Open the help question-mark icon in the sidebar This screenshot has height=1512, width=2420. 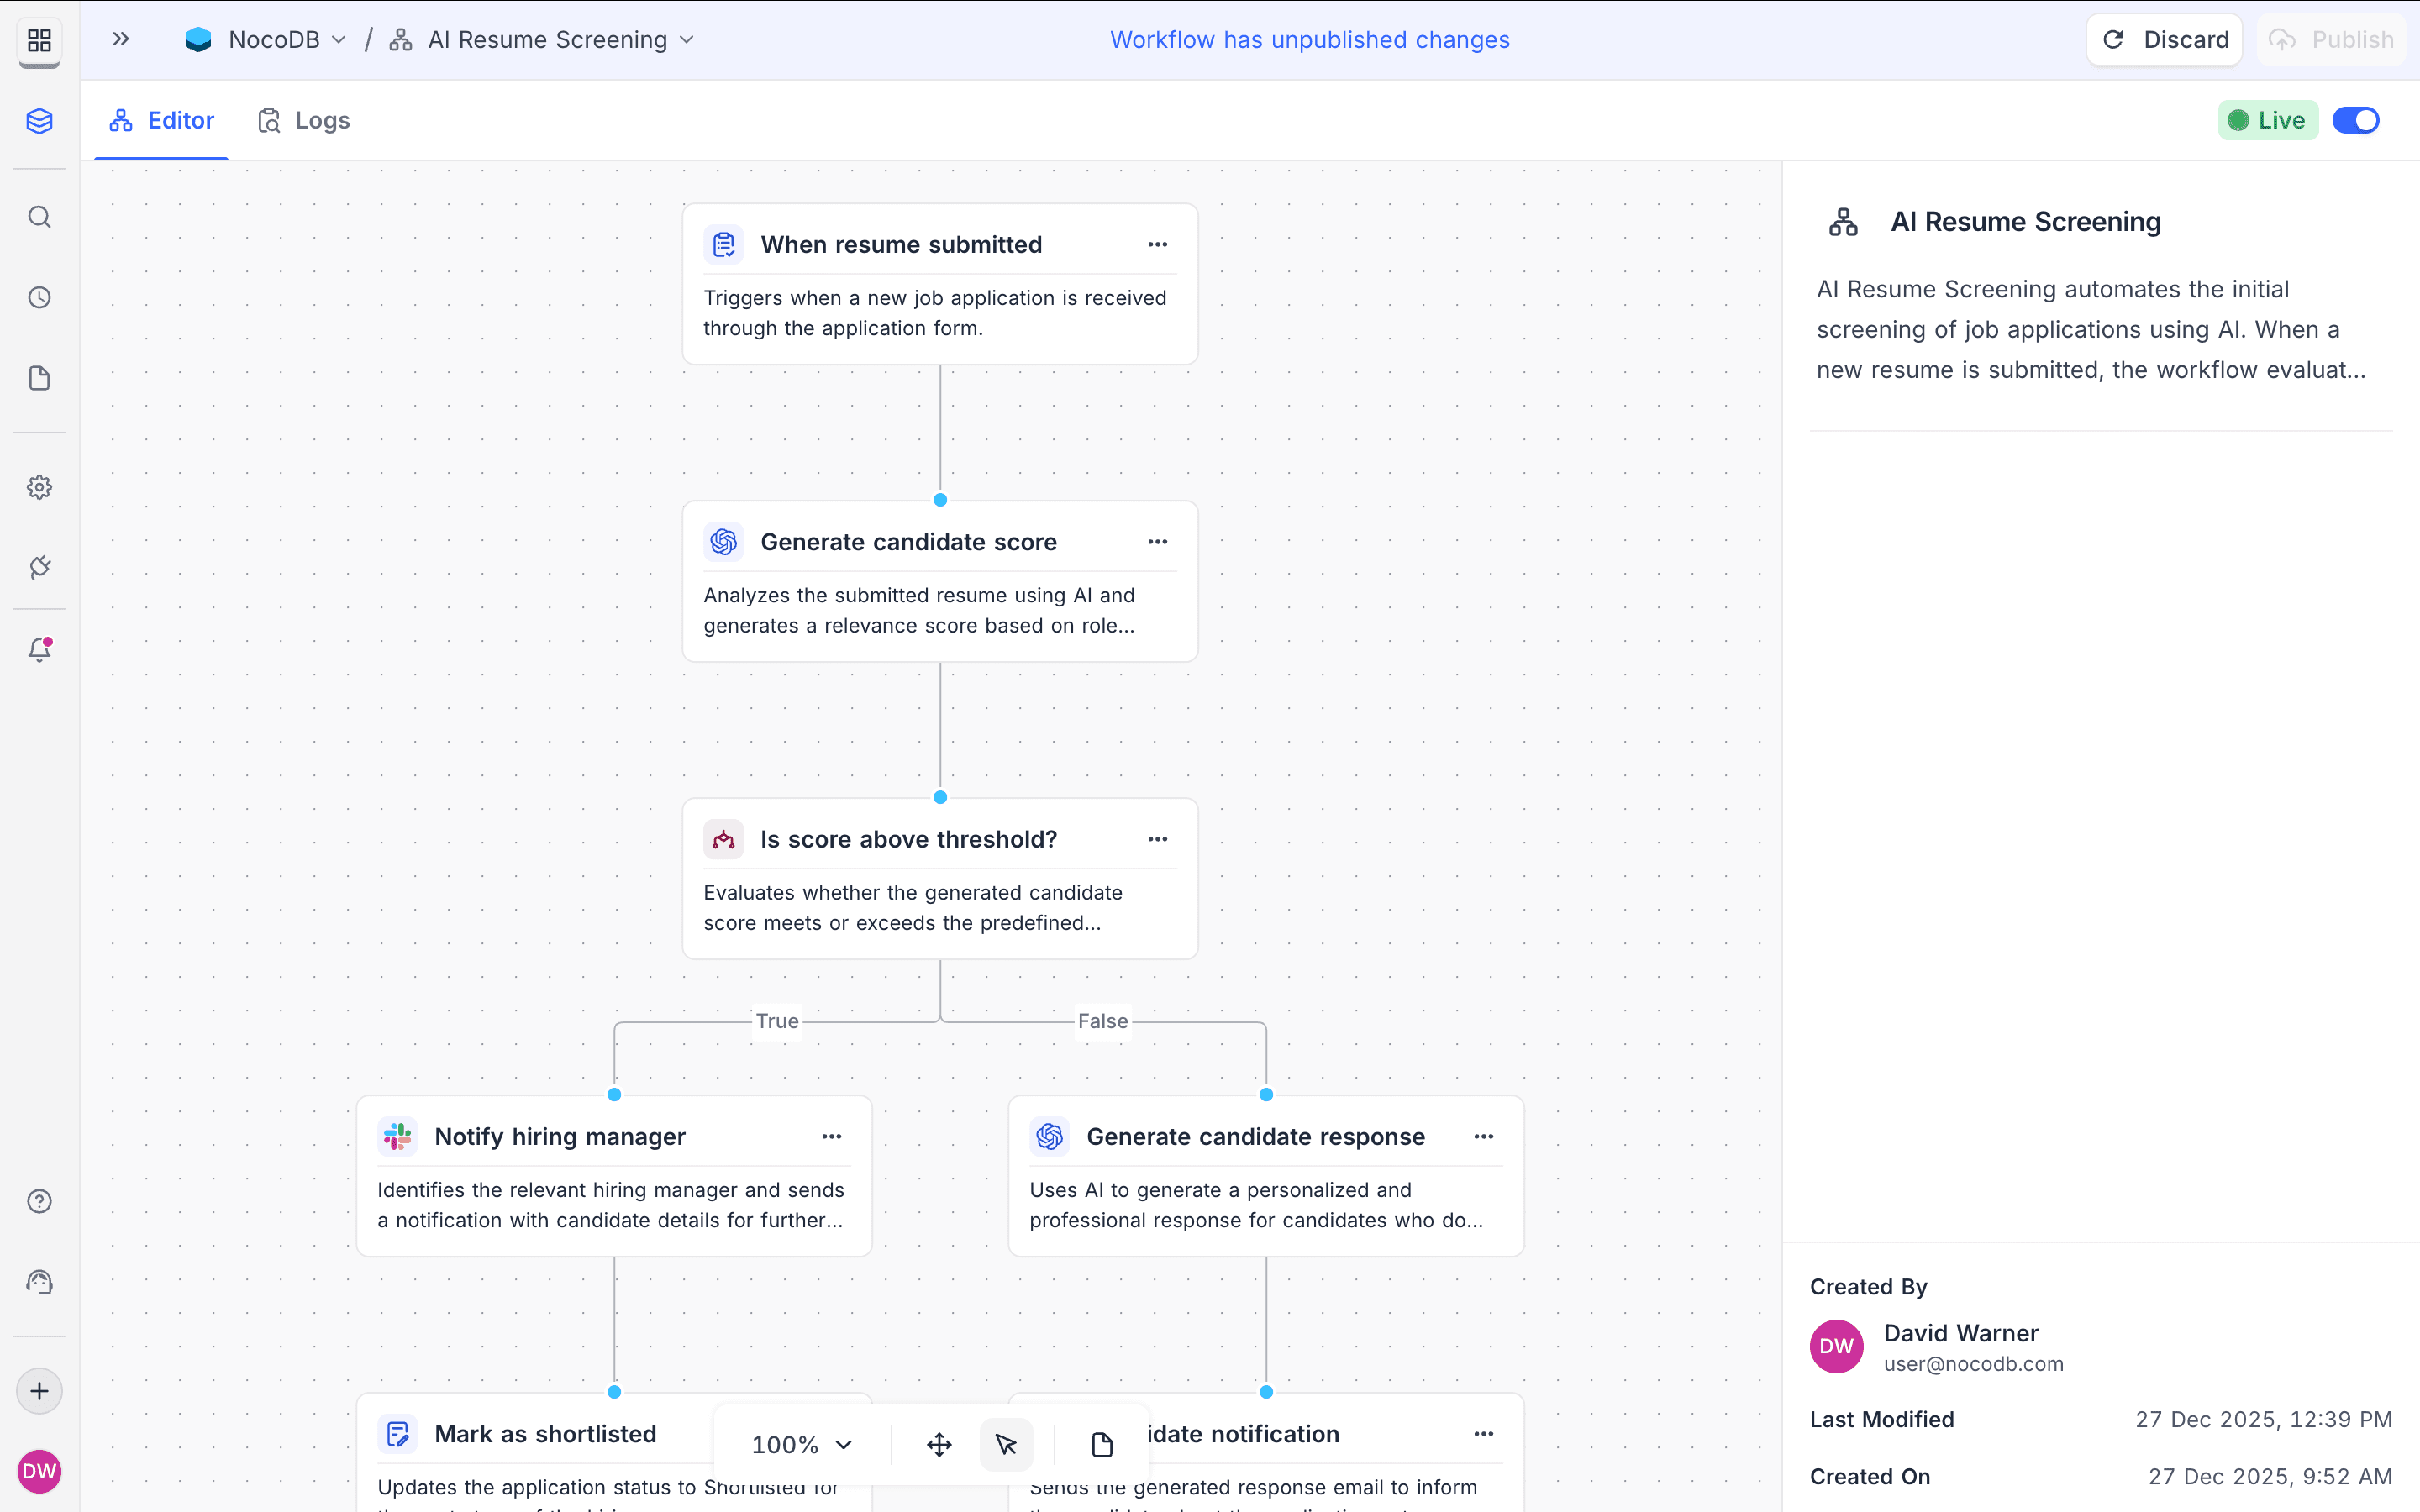tap(39, 1201)
